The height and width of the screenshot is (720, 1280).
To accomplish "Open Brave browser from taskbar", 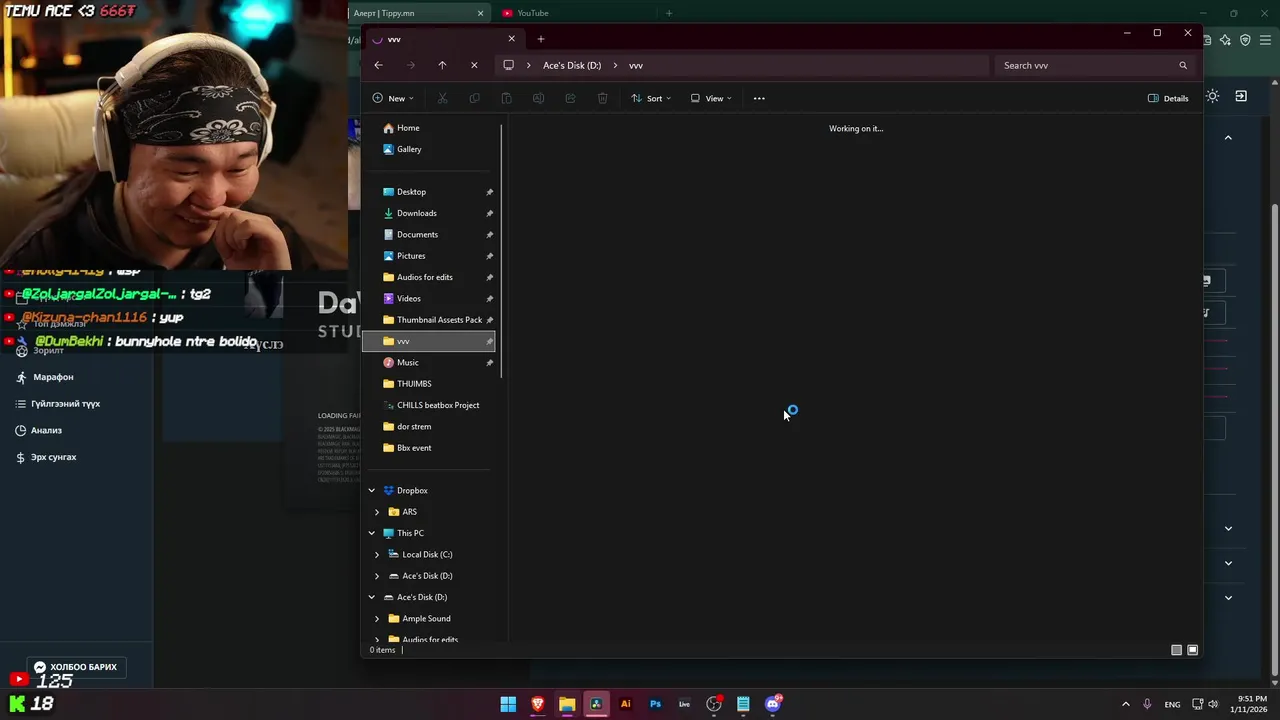I will [x=538, y=704].
